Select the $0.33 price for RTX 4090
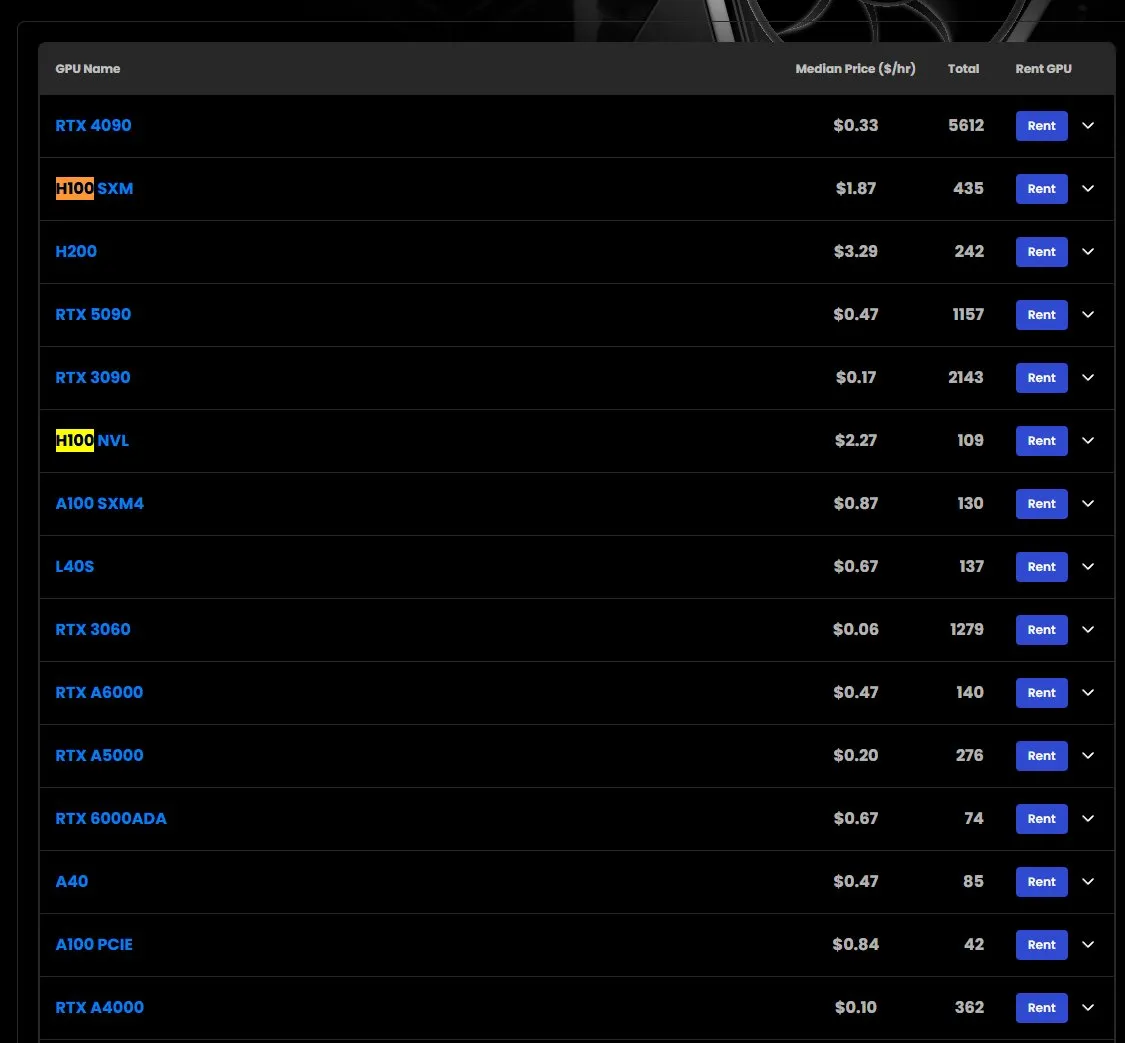The width and height of the screenshot is (1125, 1043). [x=855, y=126]
